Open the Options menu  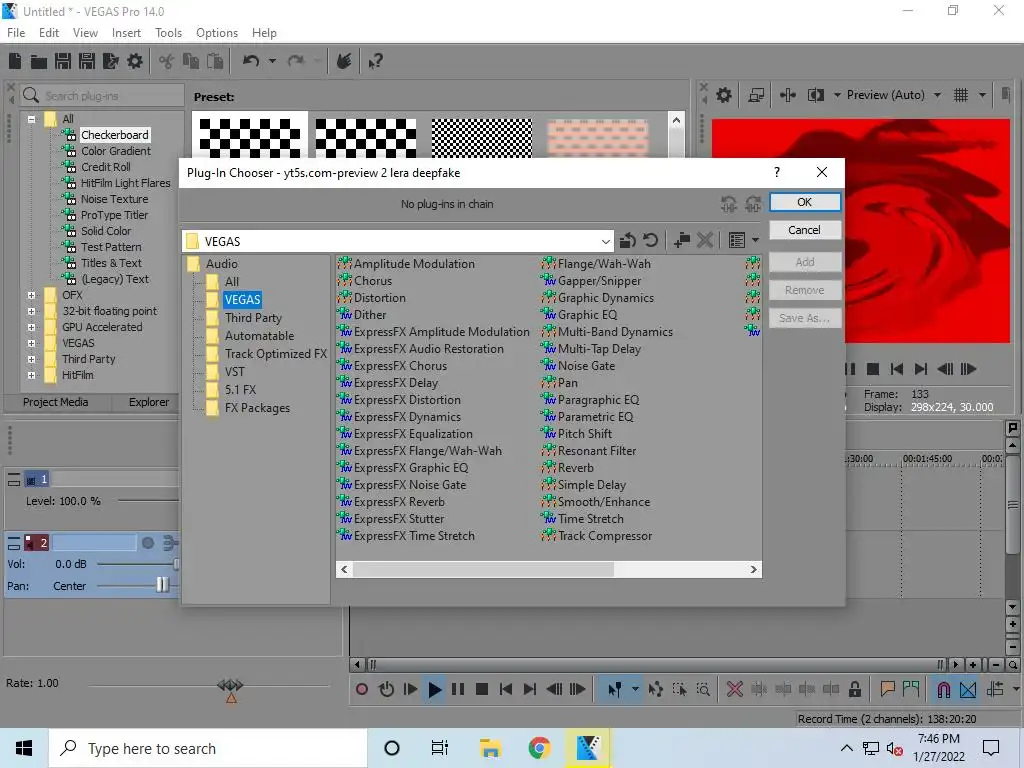[x=217, y=33]
